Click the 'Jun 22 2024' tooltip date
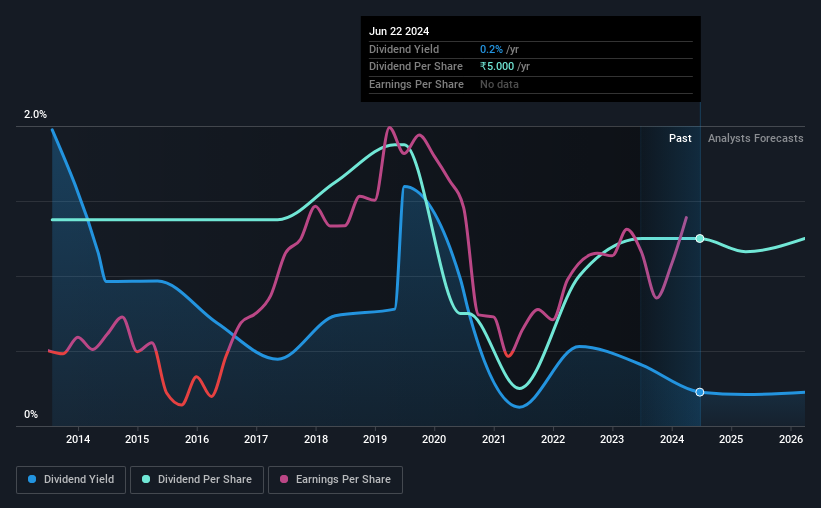This screenshot has width=821, height=508. [399, 31]
